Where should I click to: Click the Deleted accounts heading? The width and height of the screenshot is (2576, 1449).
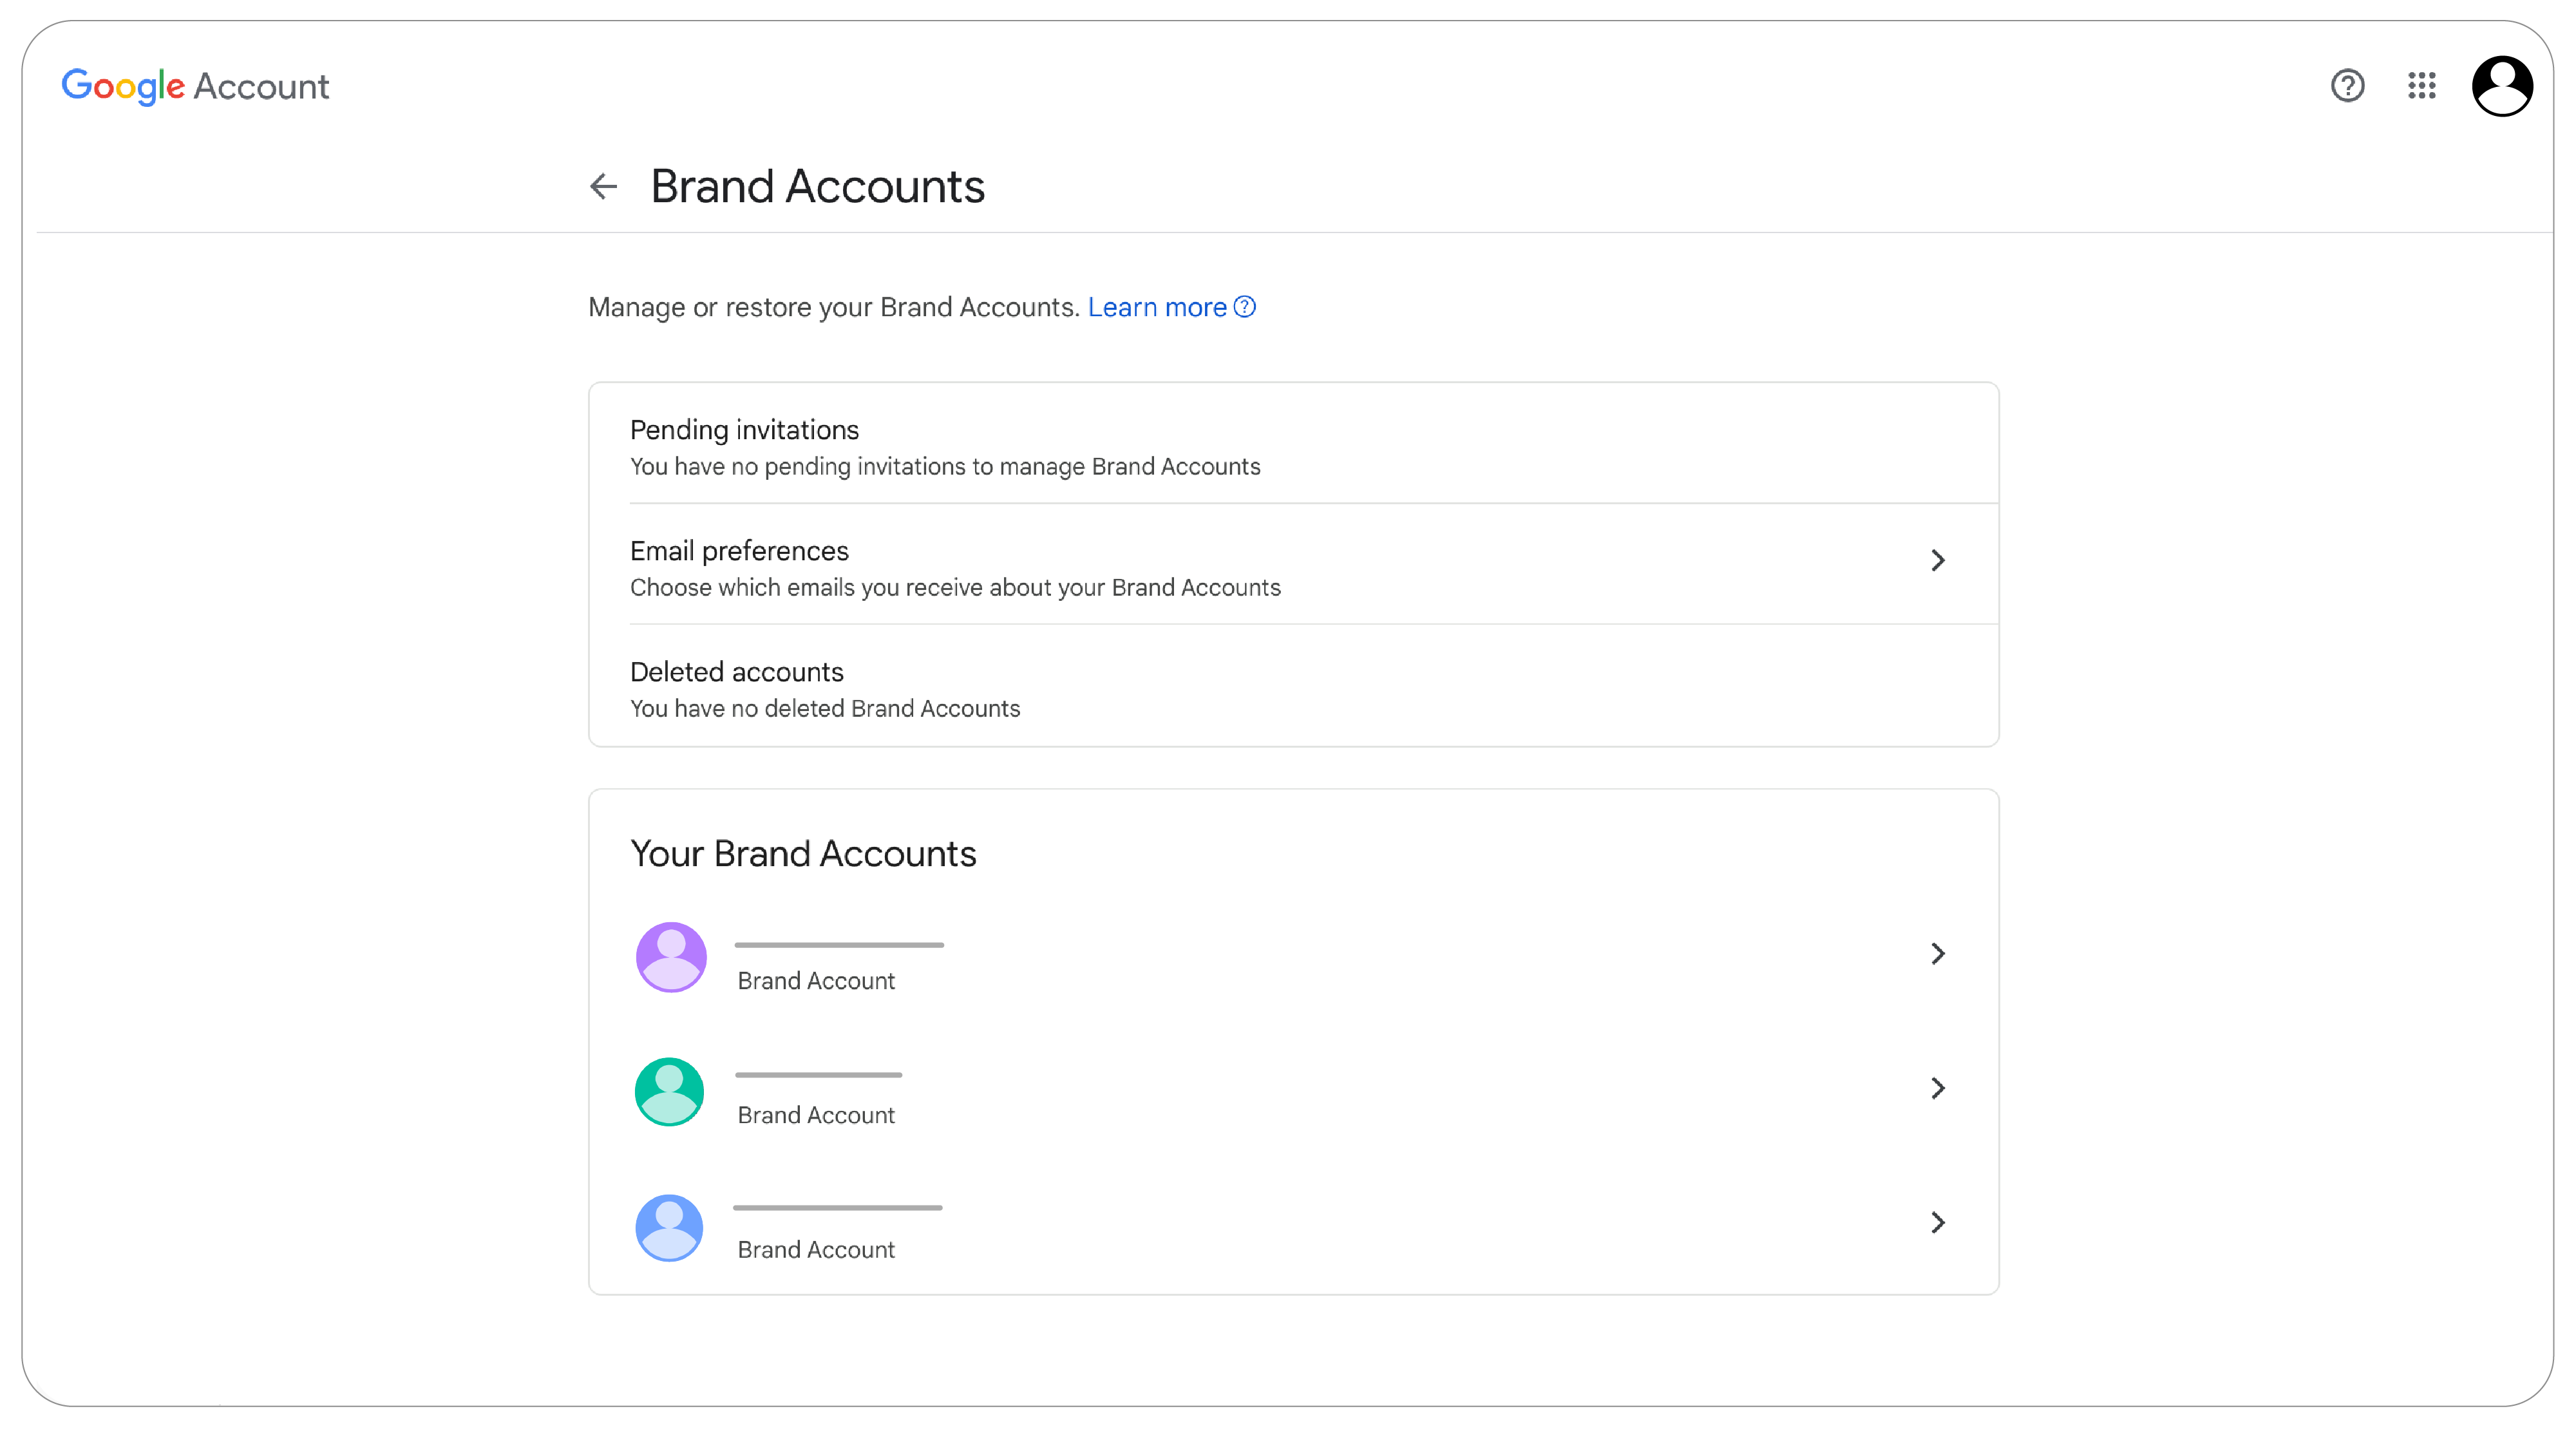(737, 672)
